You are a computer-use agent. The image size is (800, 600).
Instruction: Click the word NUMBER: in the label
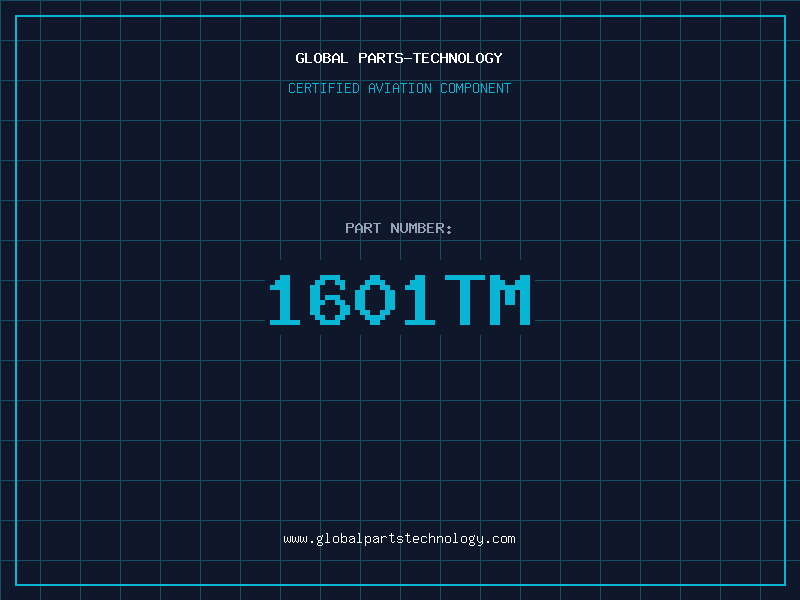421,228
